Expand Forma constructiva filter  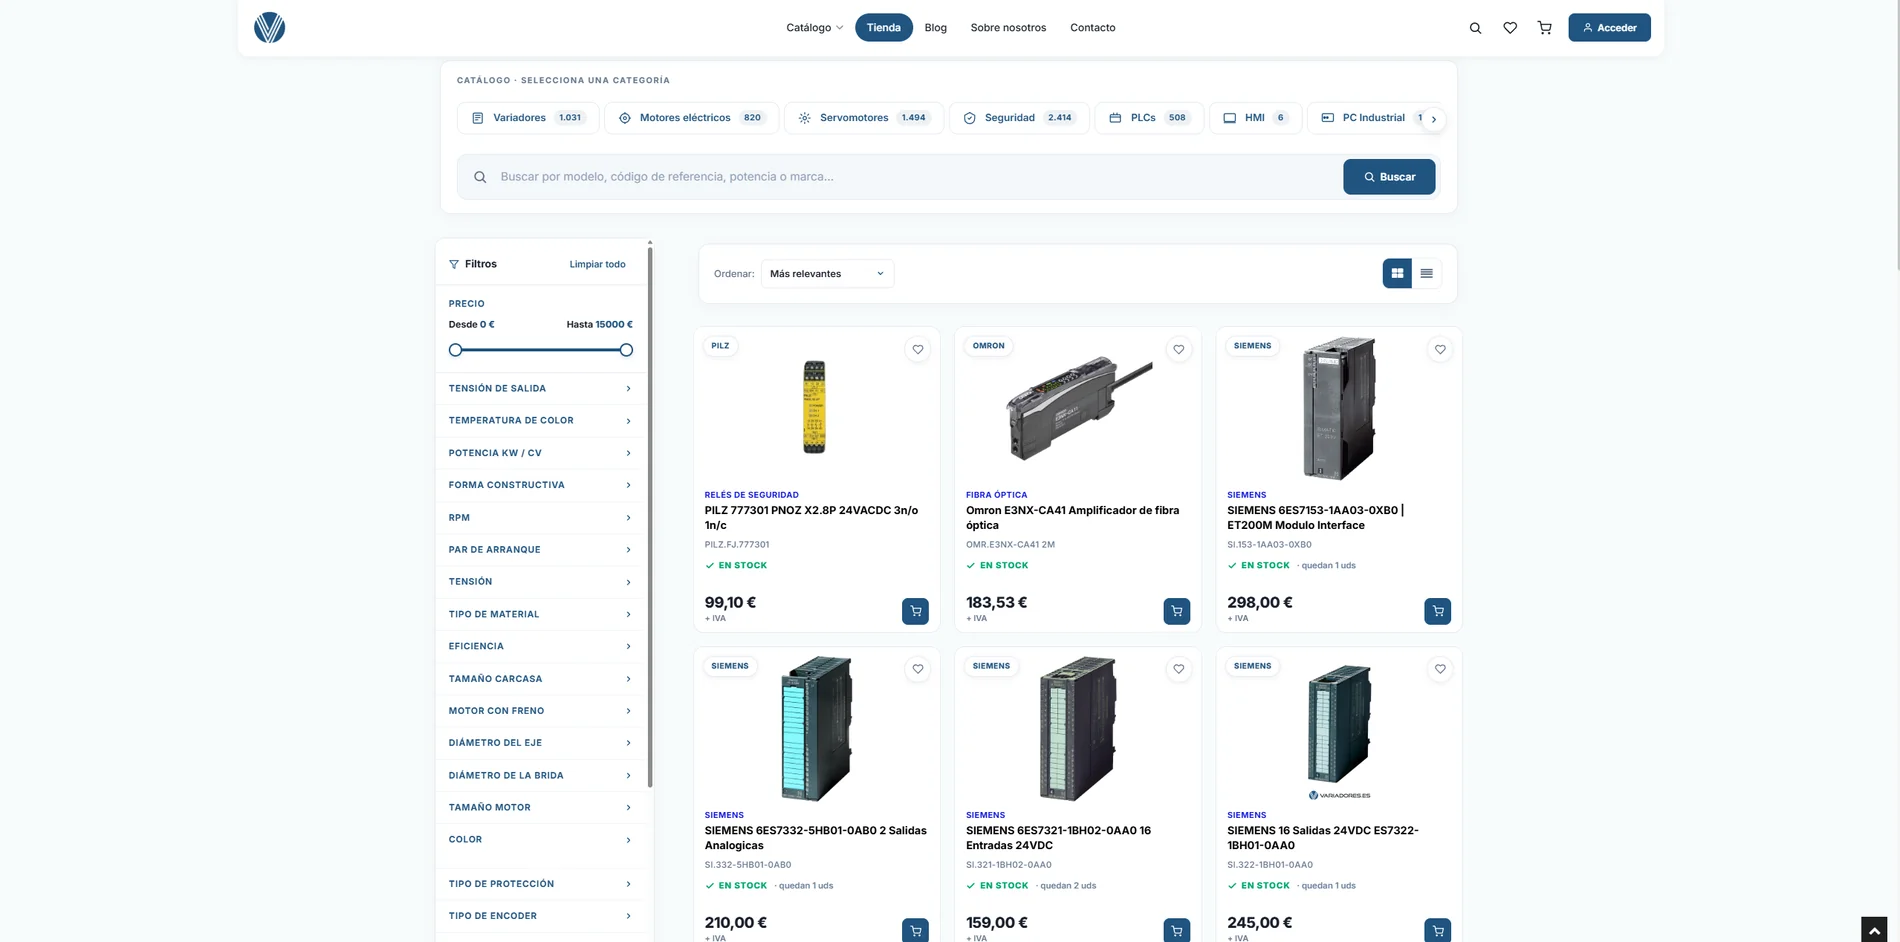[540, 485]
